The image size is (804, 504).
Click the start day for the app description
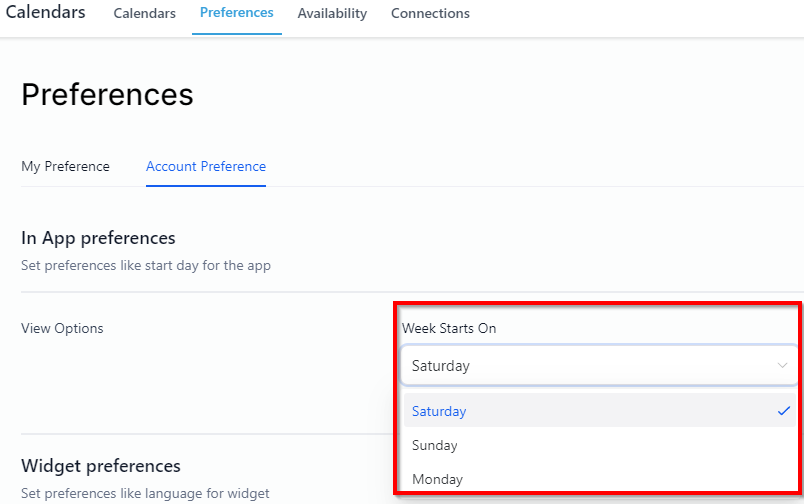(146, 266)
